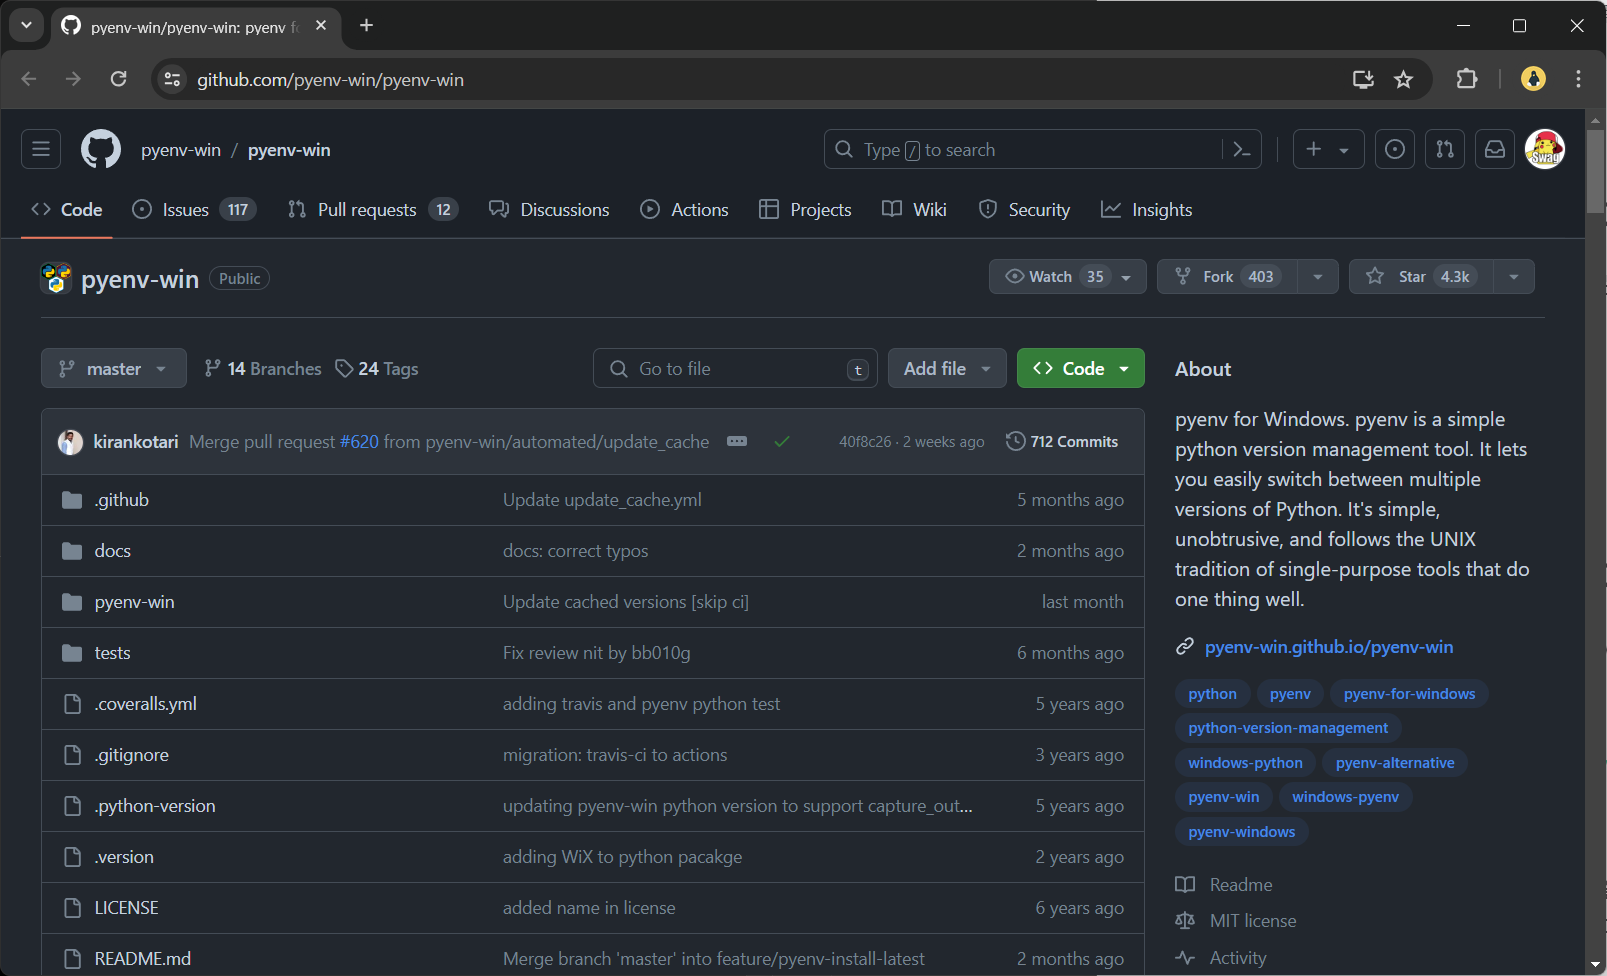This screenshot has width=1607, height=976.
Task: Open Chrome three-dot menu
Action: point(1578,79)
